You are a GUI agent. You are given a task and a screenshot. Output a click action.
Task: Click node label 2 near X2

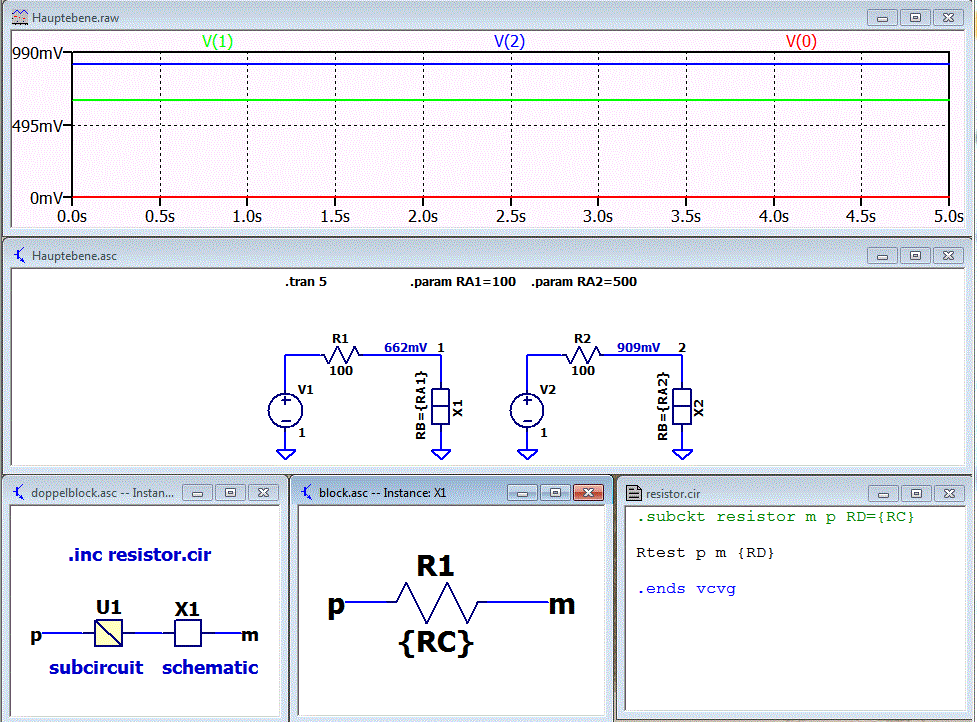682,348
